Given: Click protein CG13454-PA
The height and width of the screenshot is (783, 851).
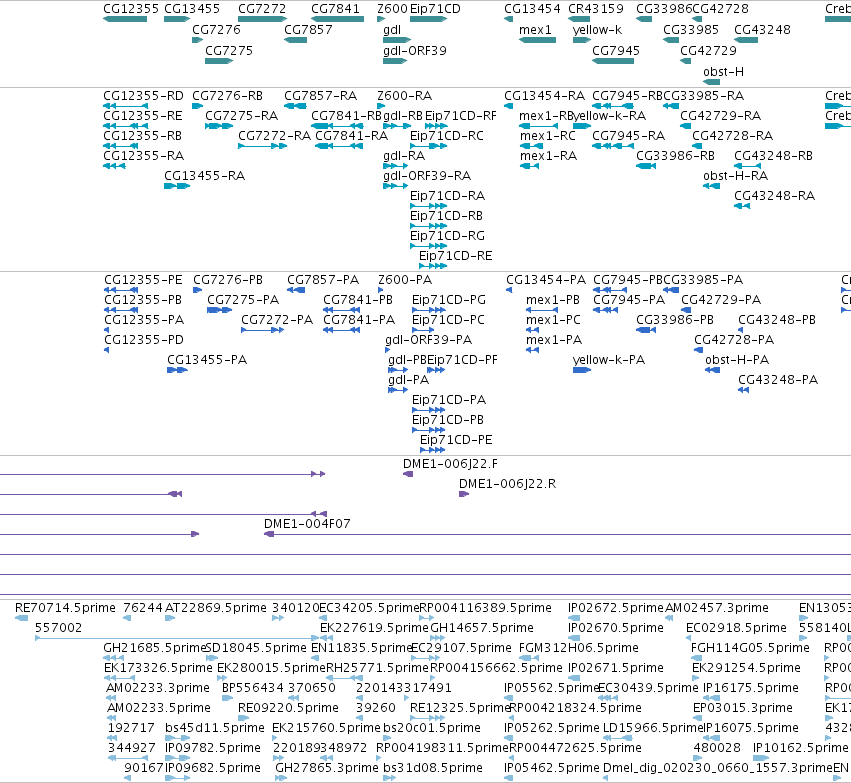Looking at the screenshot, I should tap(546, 280).
